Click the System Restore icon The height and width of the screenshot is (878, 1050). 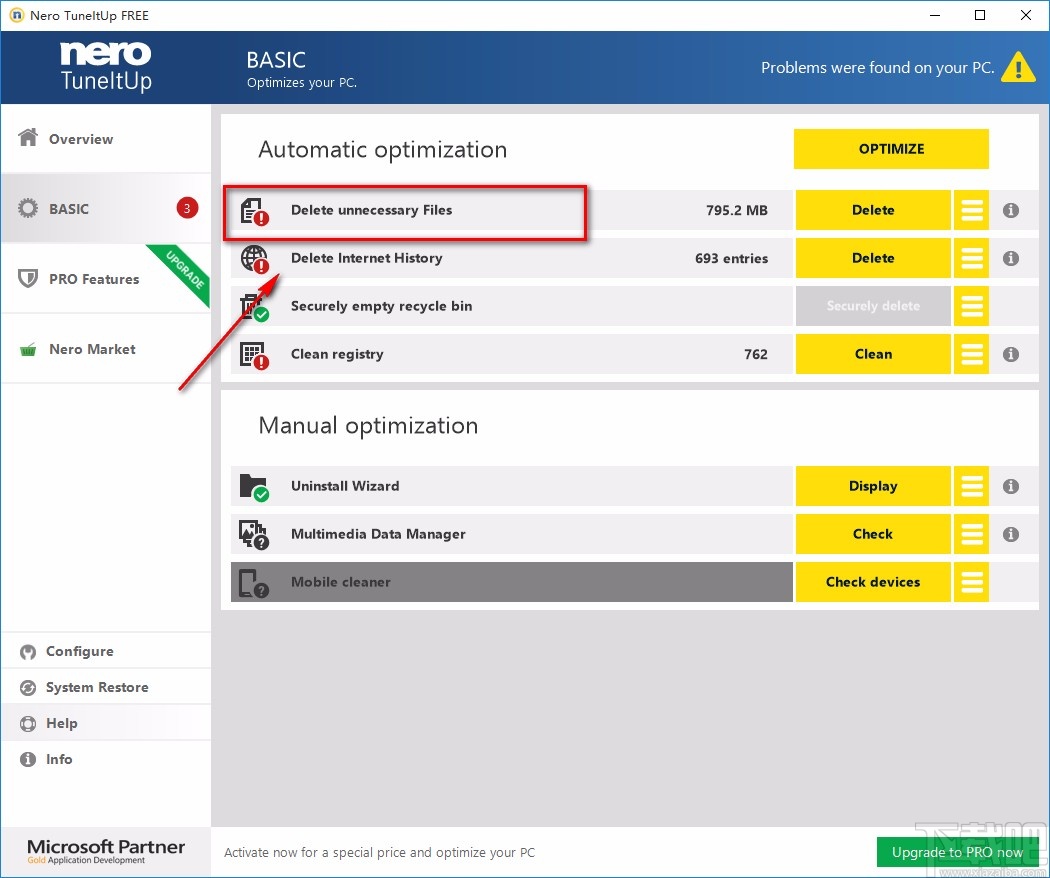coord(28,688)
